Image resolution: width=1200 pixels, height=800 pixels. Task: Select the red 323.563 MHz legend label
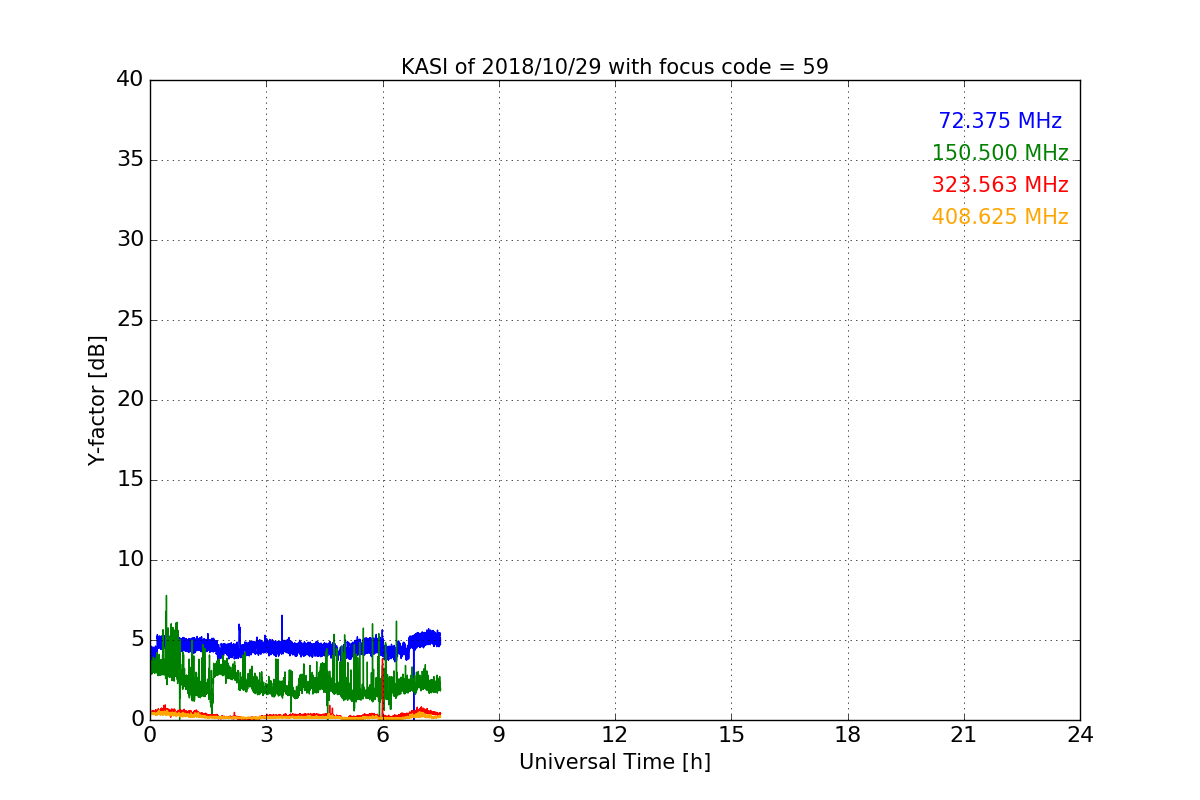(x=1000, y=185)
